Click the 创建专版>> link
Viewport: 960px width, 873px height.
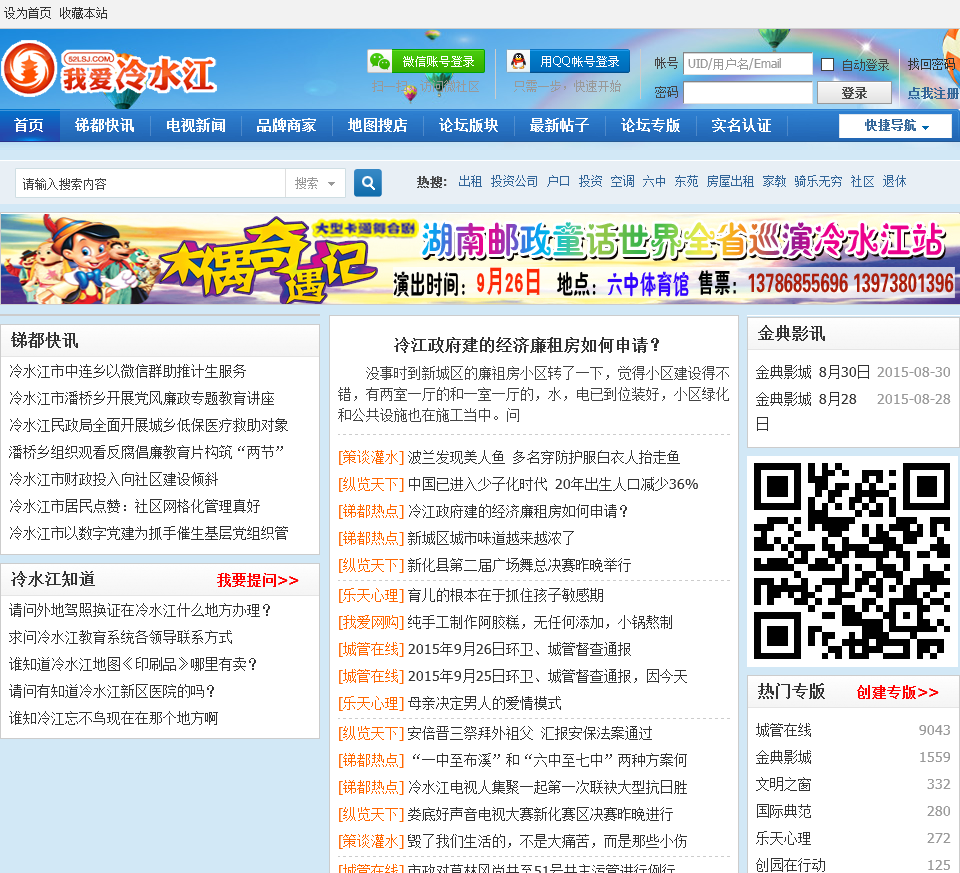point(898,692)
